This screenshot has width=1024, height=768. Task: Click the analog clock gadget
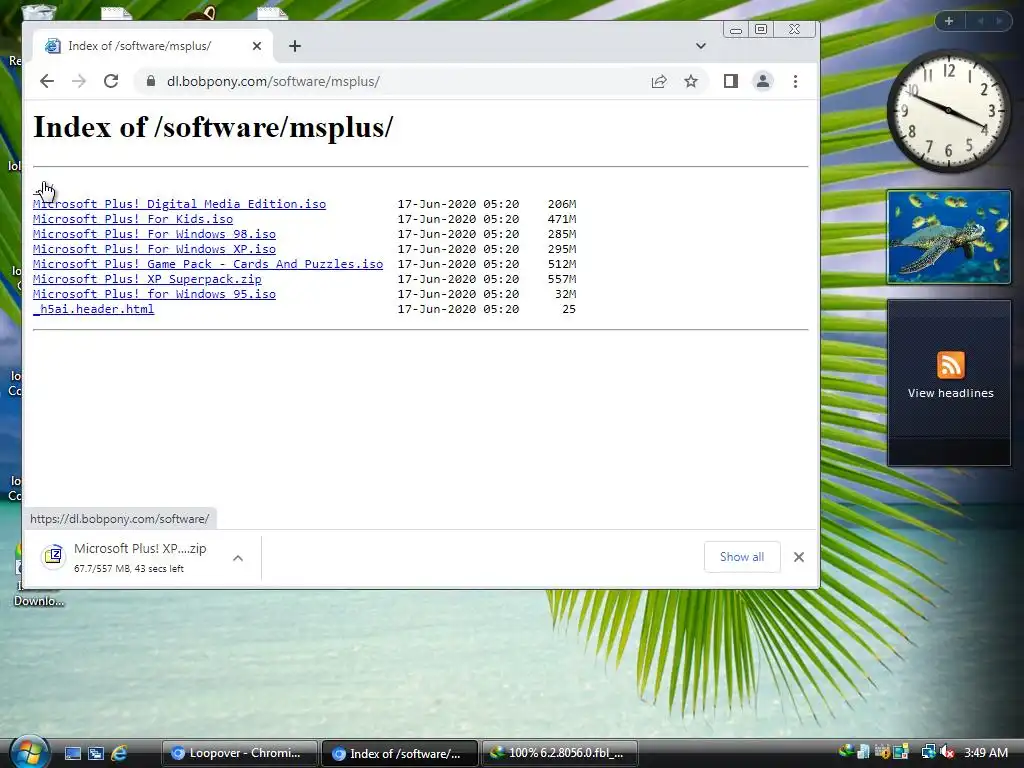(948, 111)
